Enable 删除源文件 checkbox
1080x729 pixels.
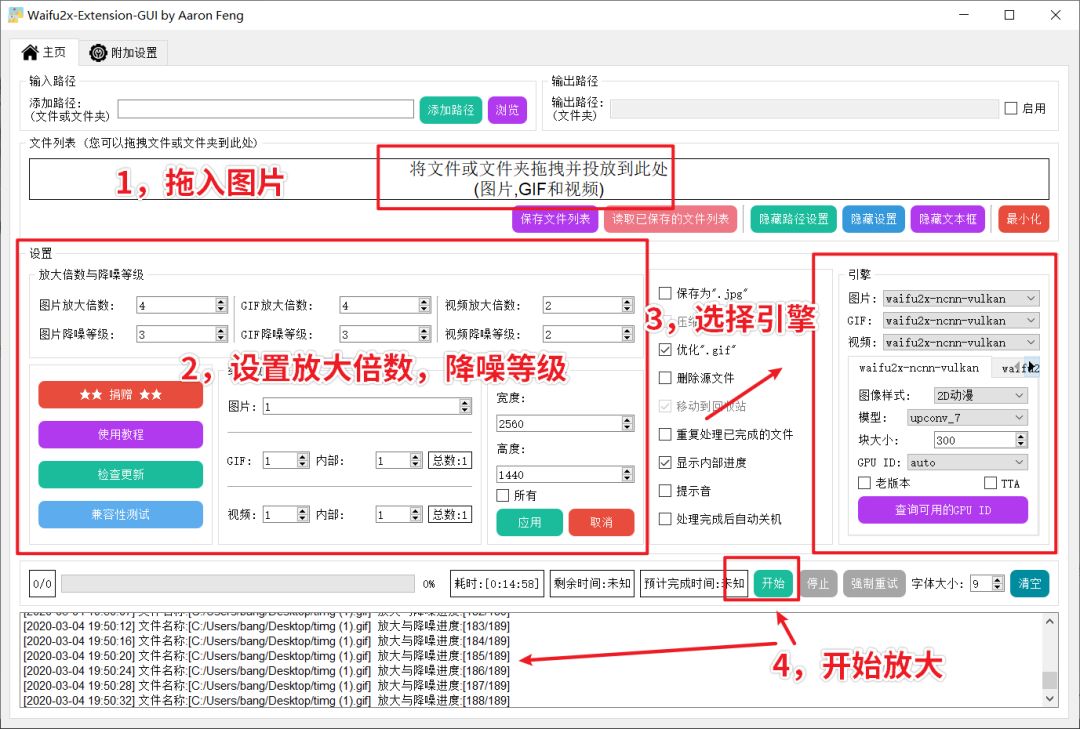tap(665, 378)
